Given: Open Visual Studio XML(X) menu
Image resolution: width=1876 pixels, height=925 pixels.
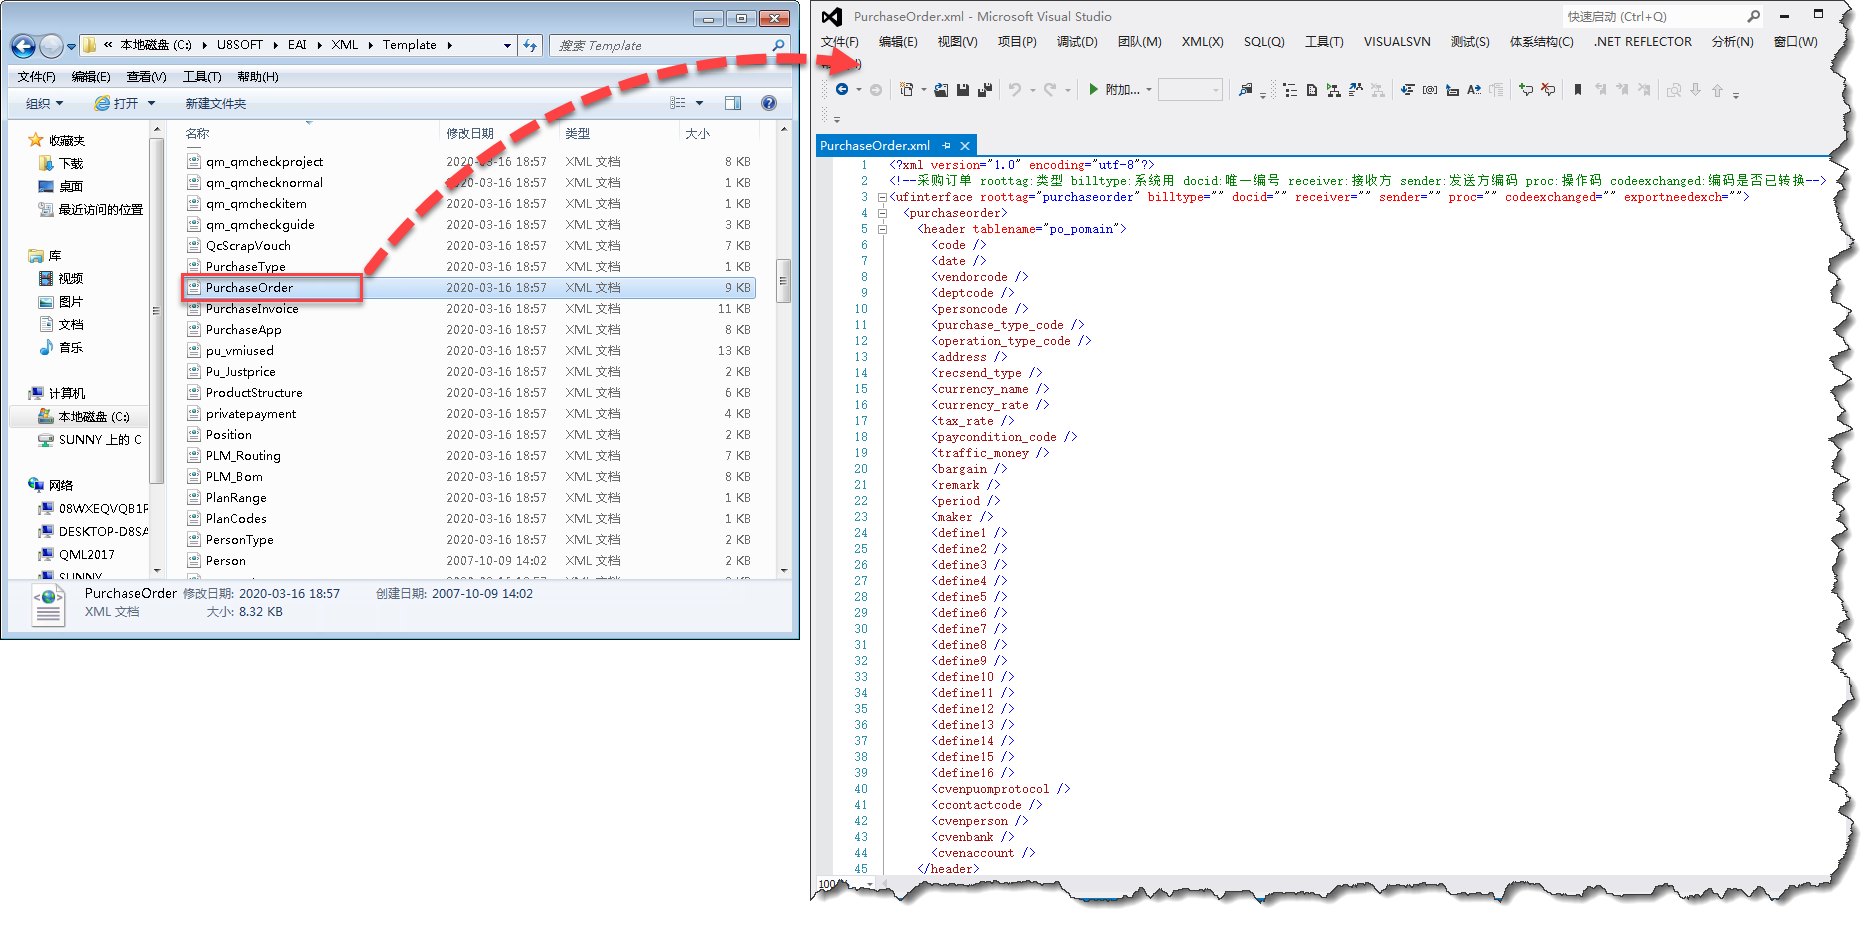Looking at the screenshot, I should click(1202, 42).
